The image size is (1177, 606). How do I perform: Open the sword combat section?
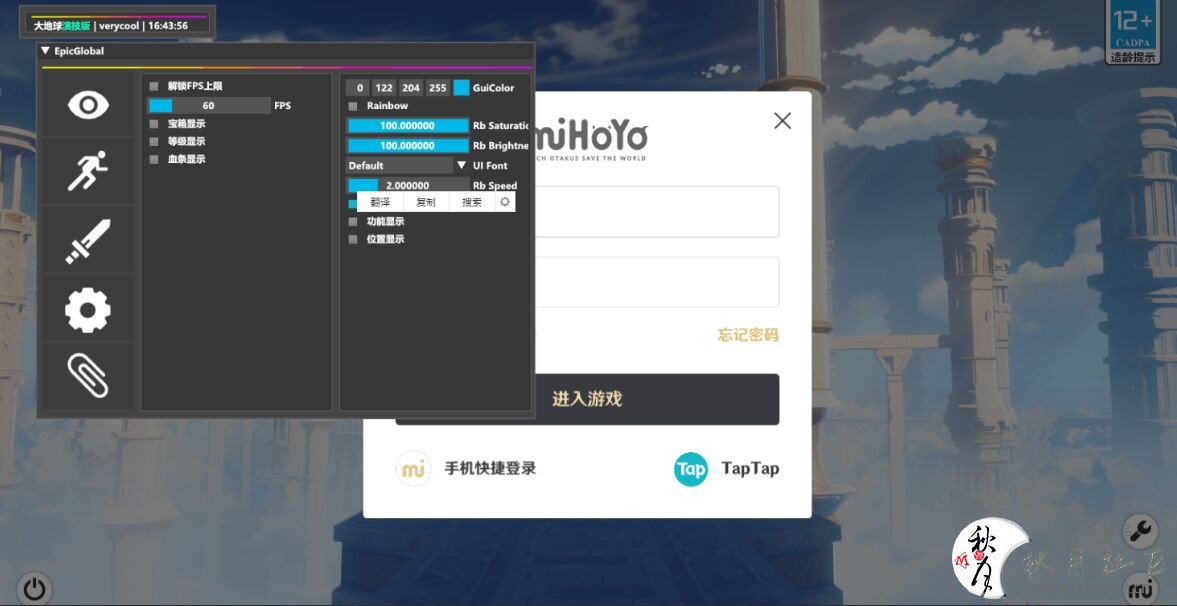(x=88, y=241)
